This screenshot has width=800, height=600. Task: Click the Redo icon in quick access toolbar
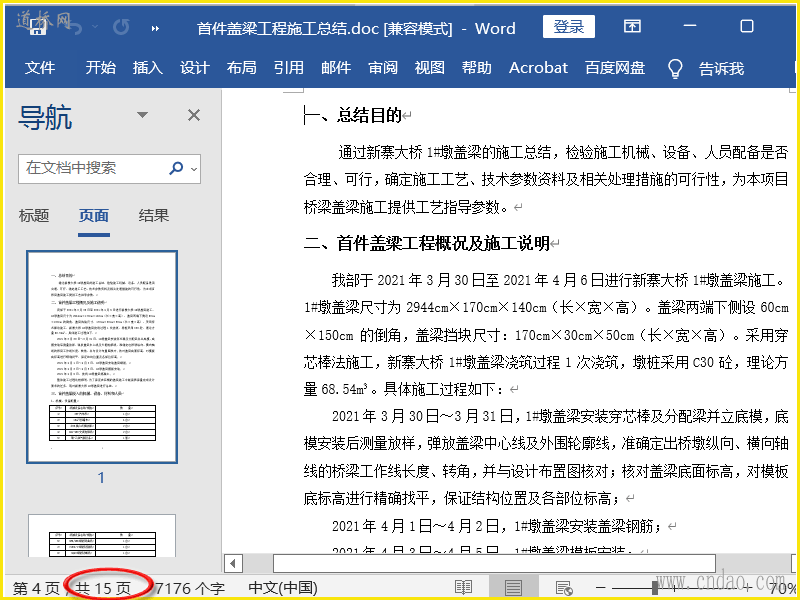click(121, 27)
